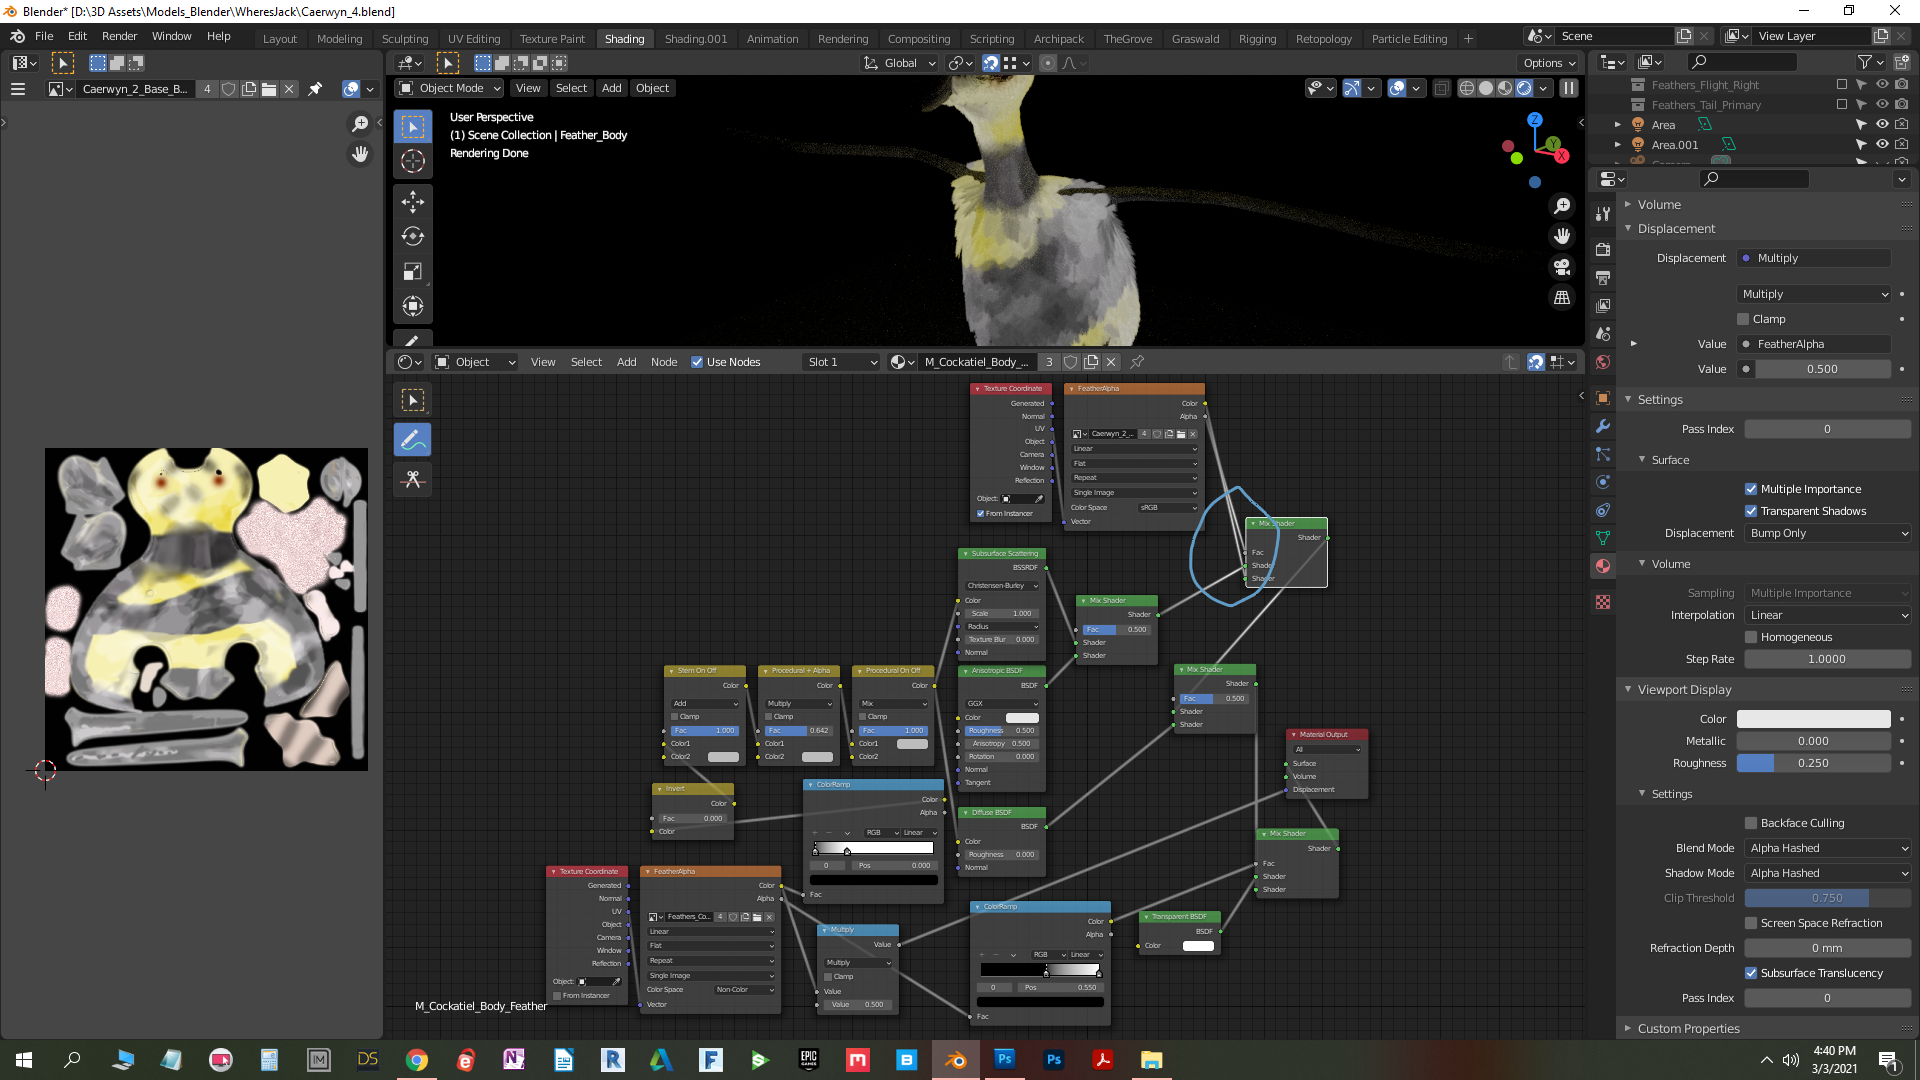Select the Rotate tool in viewport toolbar
The image size is (1920, 1080).
tap(412, 237)
